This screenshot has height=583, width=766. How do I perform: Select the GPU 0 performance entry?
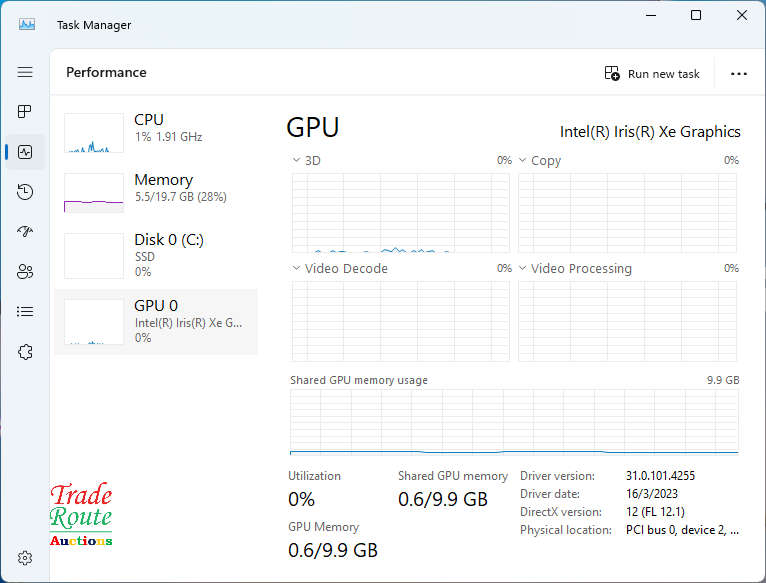coord(155,320)
